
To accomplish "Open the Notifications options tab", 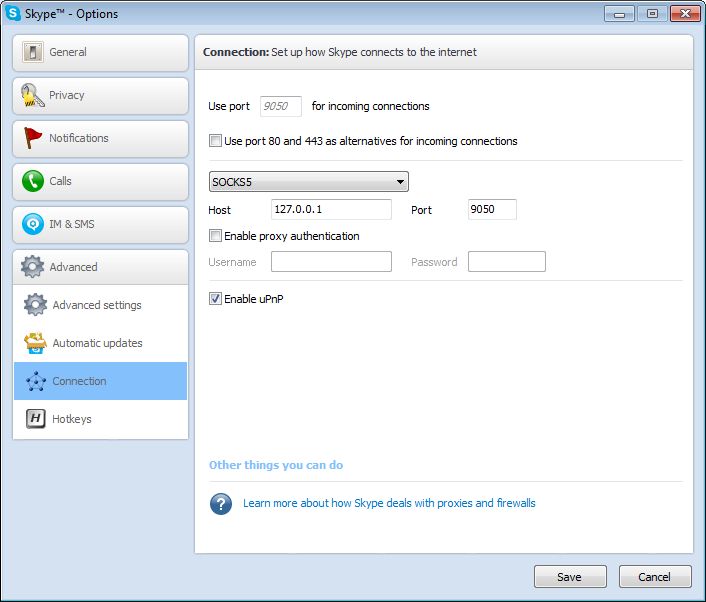I will click(100, 139).
